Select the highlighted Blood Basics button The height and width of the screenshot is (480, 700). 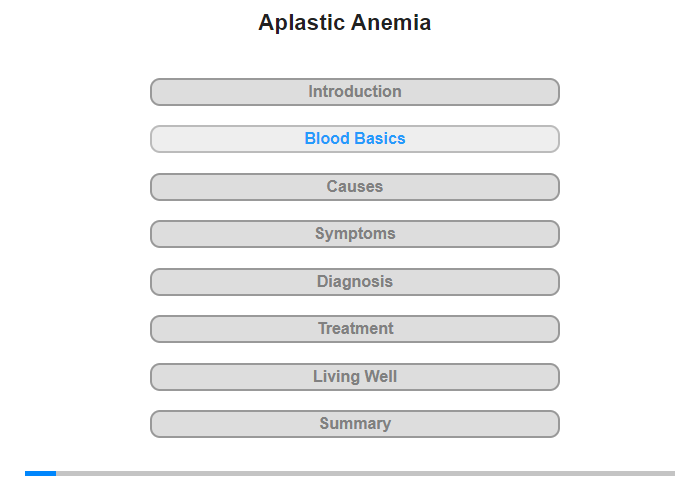click(354, 139)
